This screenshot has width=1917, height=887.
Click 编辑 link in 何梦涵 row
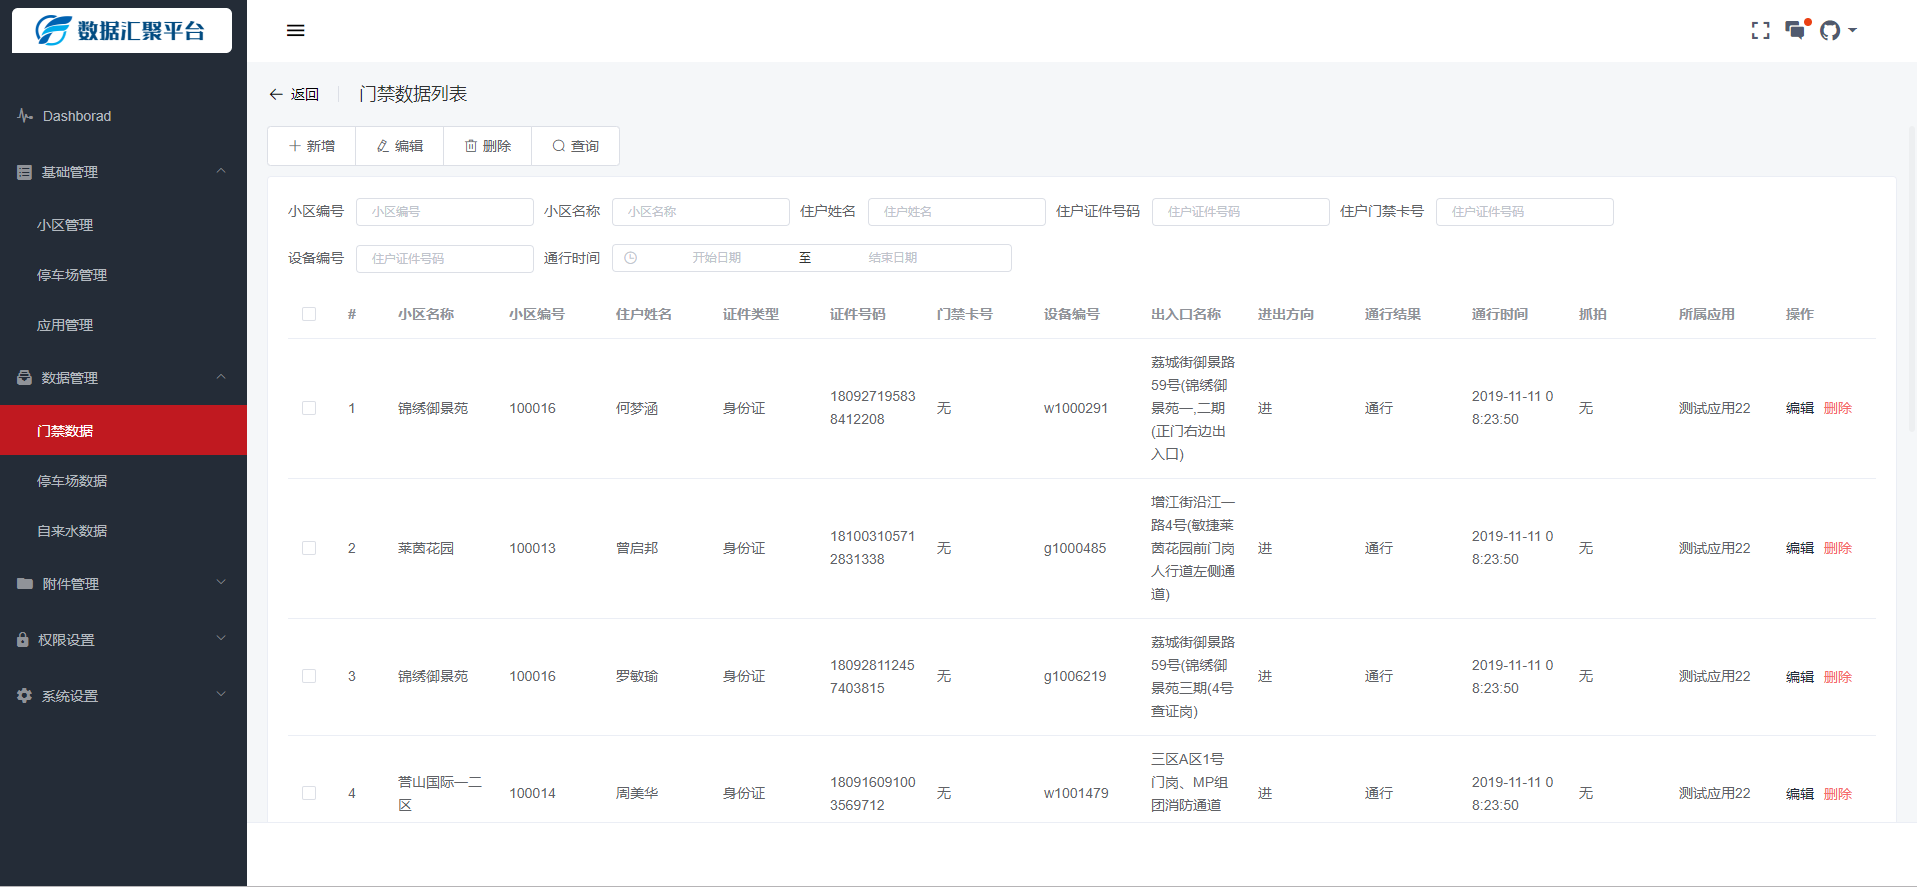tap(1800, 408)
